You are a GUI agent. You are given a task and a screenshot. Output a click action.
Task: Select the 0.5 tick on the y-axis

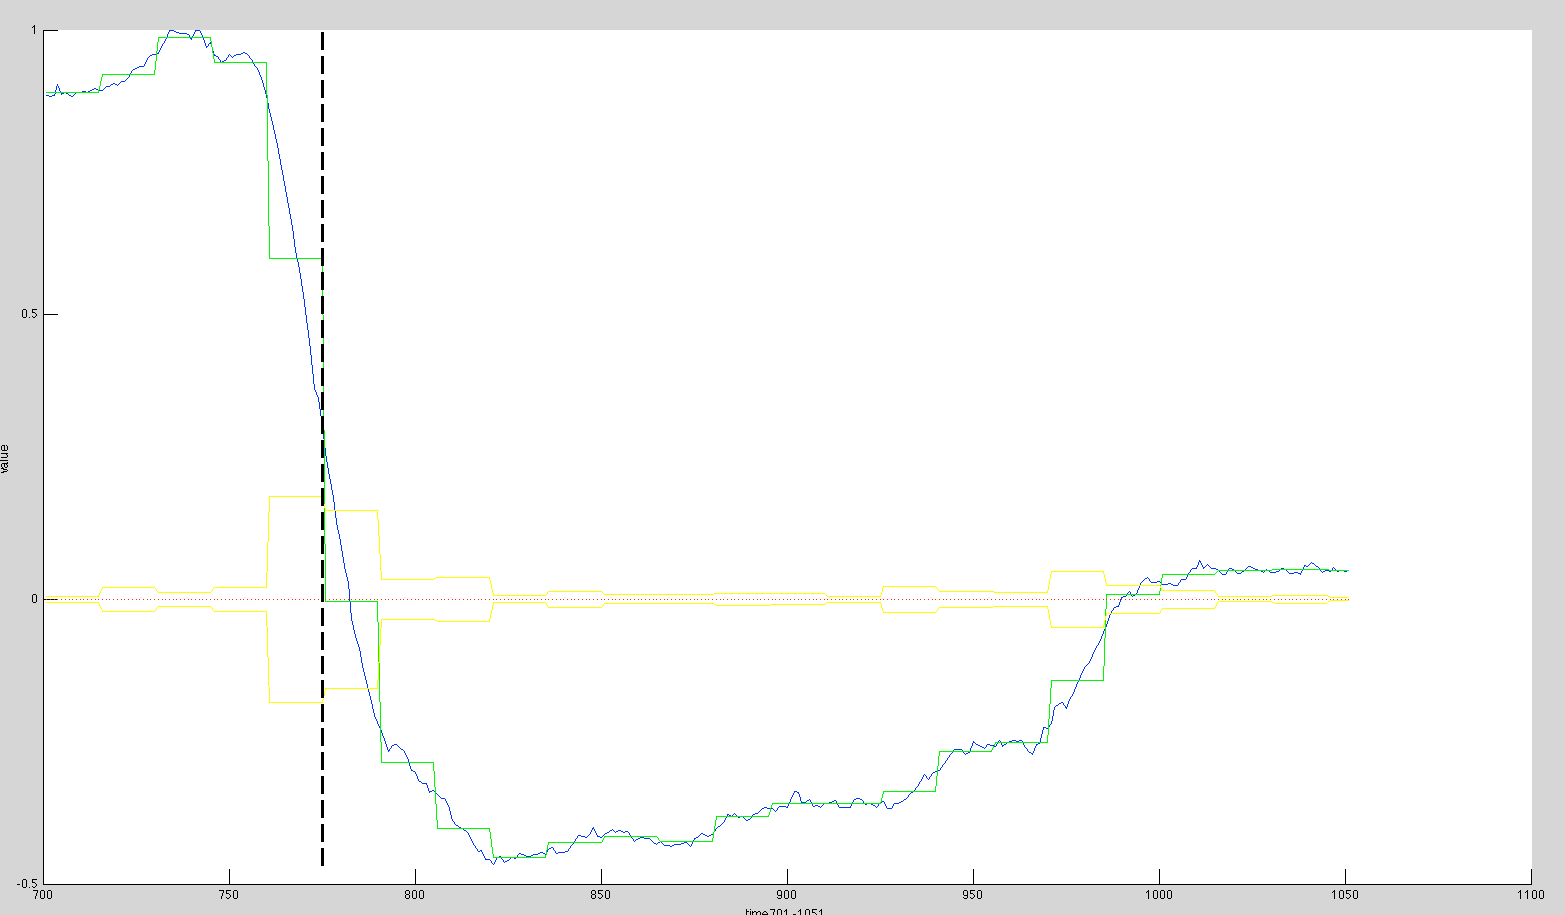(28, 315)
